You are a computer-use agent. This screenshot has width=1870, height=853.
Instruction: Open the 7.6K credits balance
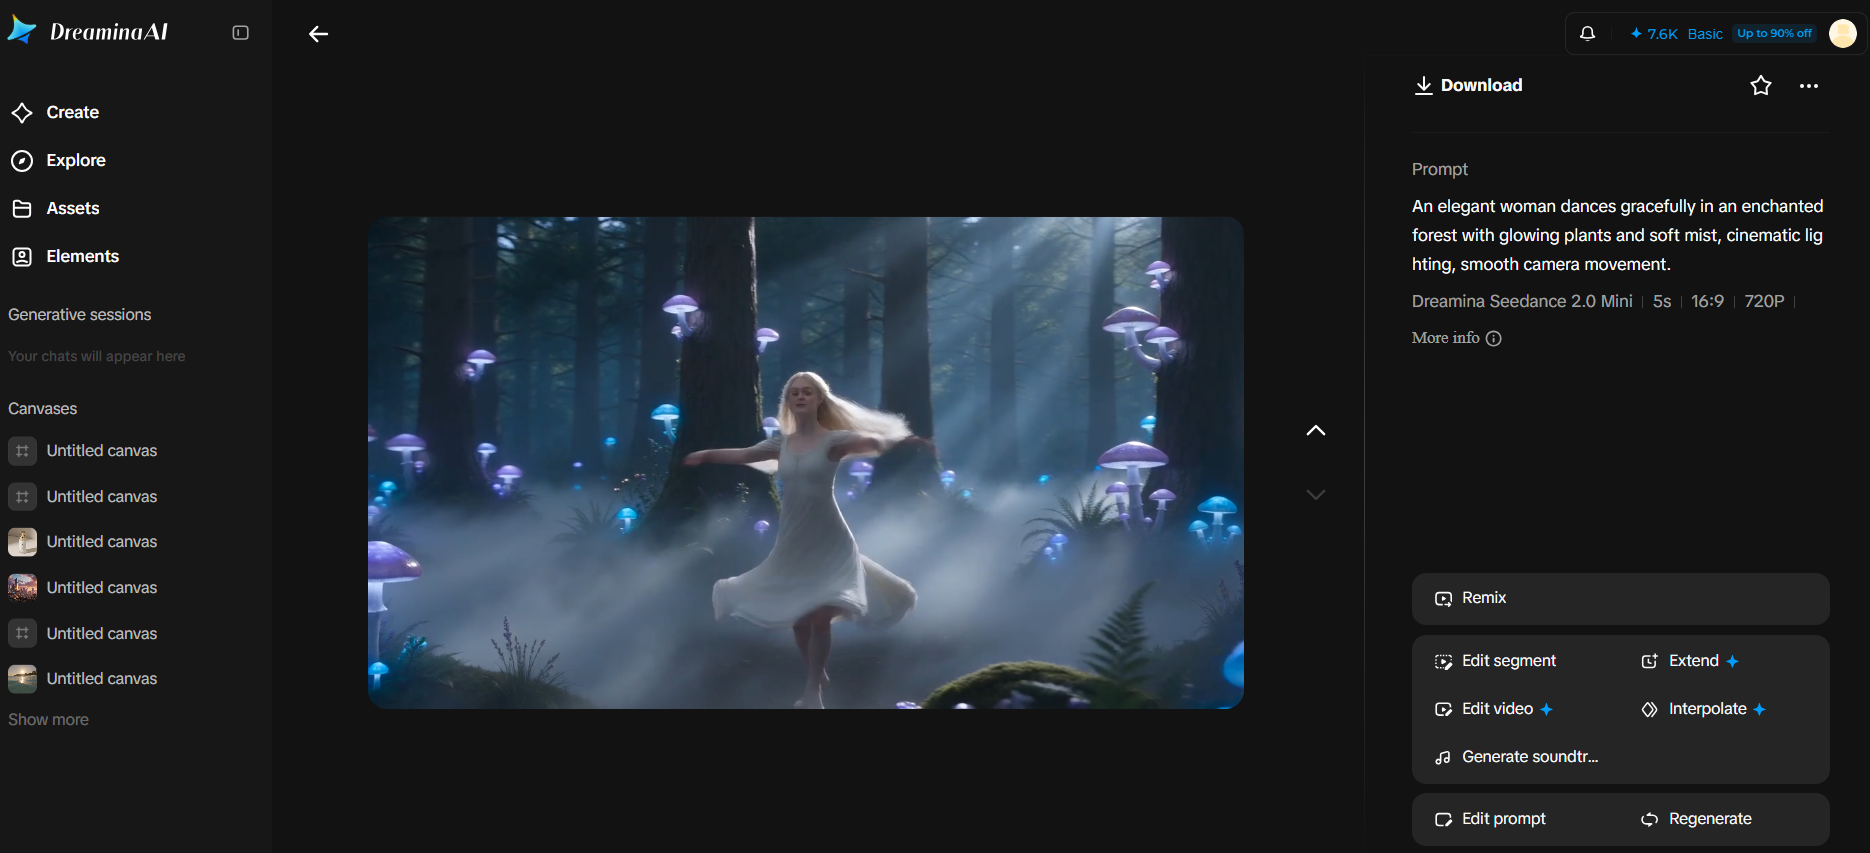coord(1654,34)
